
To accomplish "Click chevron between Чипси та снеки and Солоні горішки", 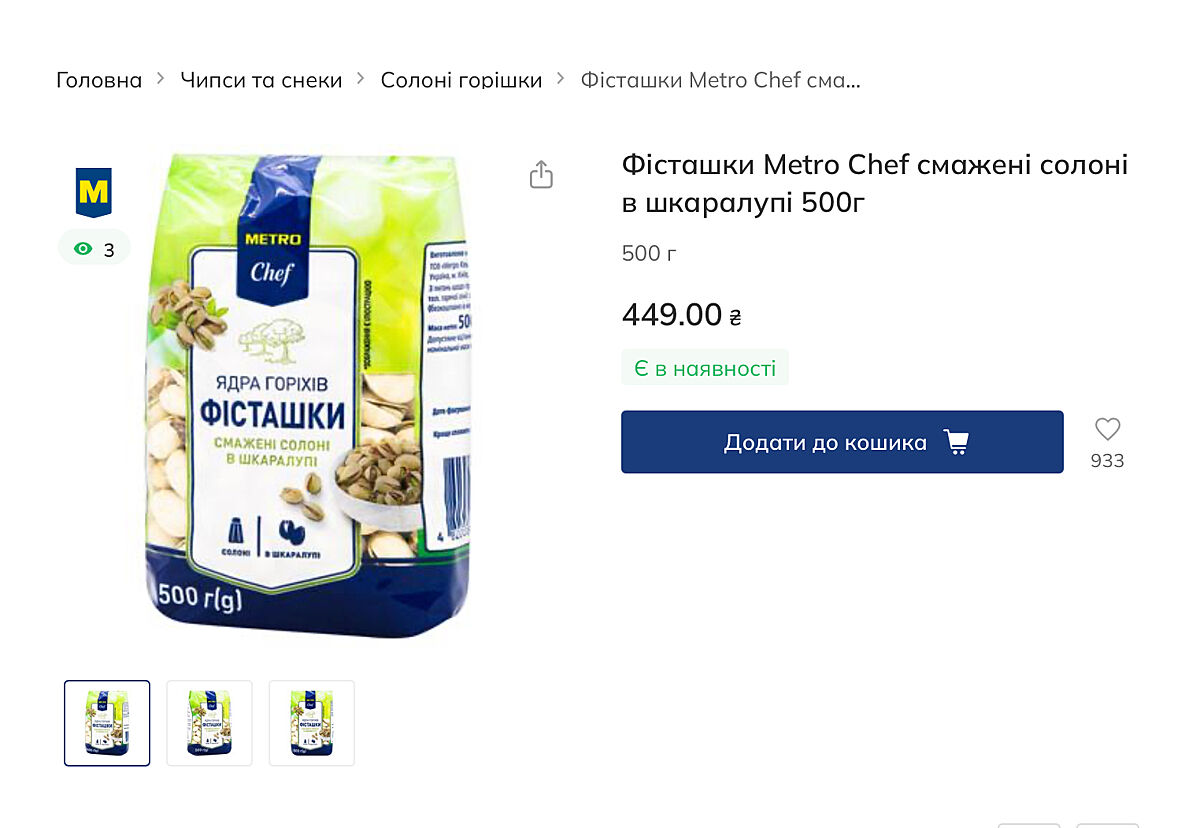I will coord(361,79).
